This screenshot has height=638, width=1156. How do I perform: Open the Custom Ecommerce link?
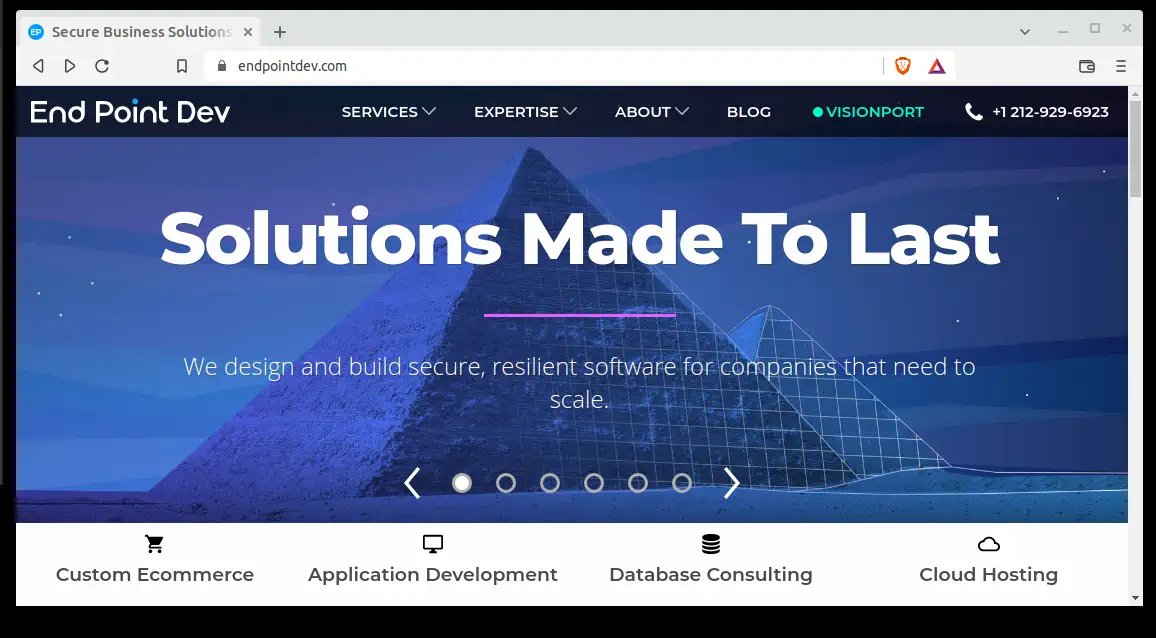(155, 575)
